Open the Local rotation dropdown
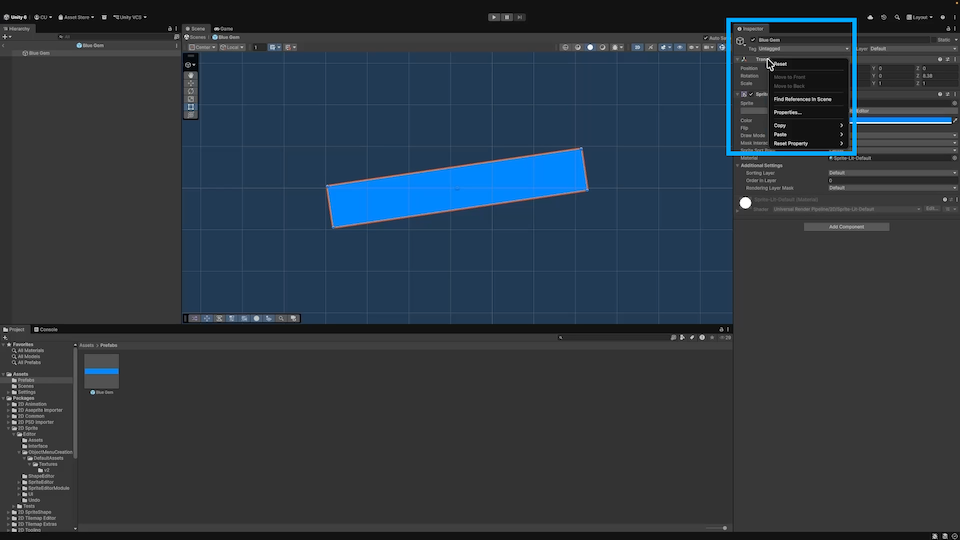Image resolution: width=960 pixels, height=540 pixels. click(232, 47)
